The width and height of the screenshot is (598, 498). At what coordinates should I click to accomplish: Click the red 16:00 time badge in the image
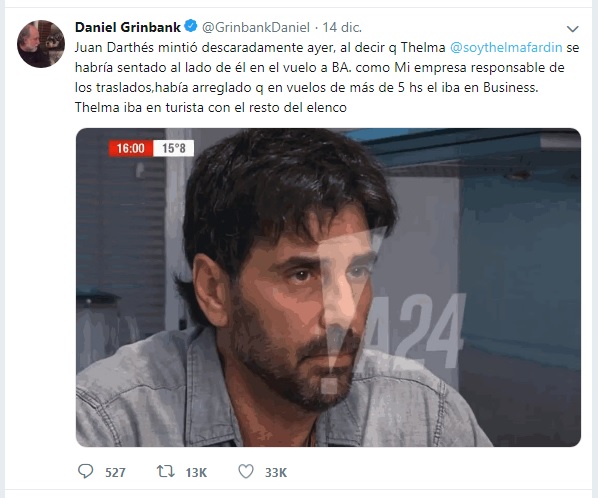coord(130,148)
